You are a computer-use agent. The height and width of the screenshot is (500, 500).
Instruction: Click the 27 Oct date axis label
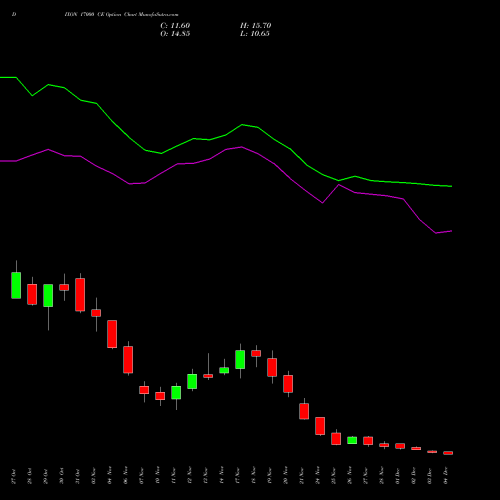tap(13, 476)
